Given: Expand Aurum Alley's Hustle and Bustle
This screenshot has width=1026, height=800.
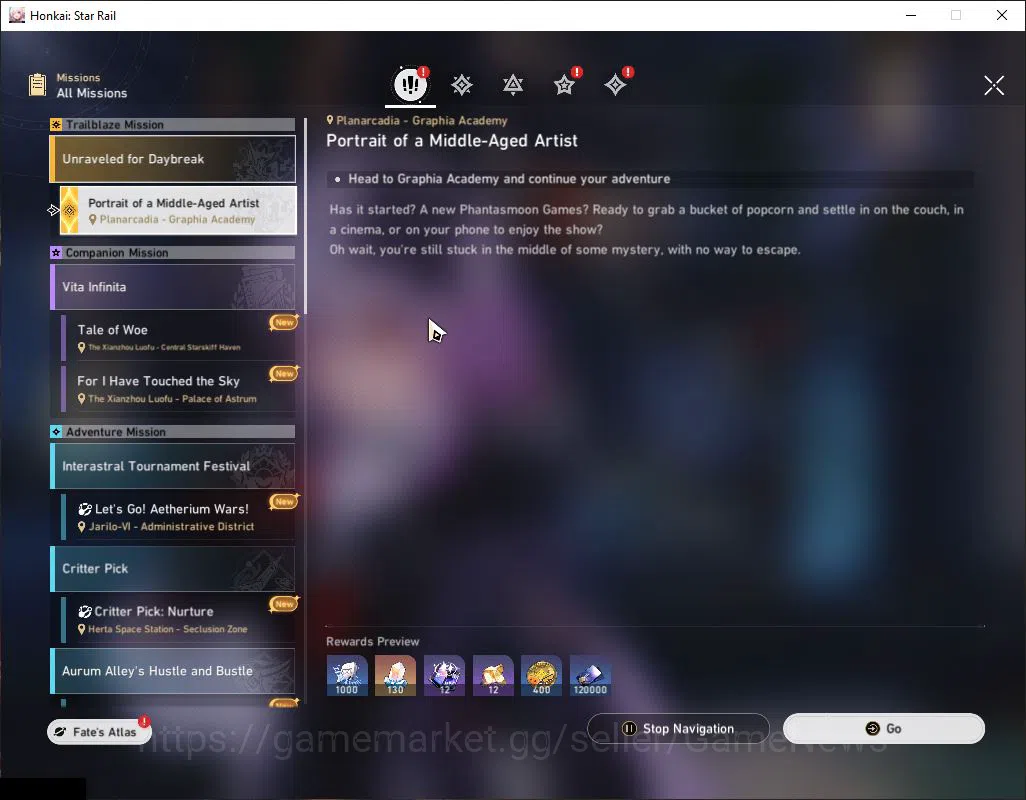Looking at the screenshot, I should [x=173, y=671].
